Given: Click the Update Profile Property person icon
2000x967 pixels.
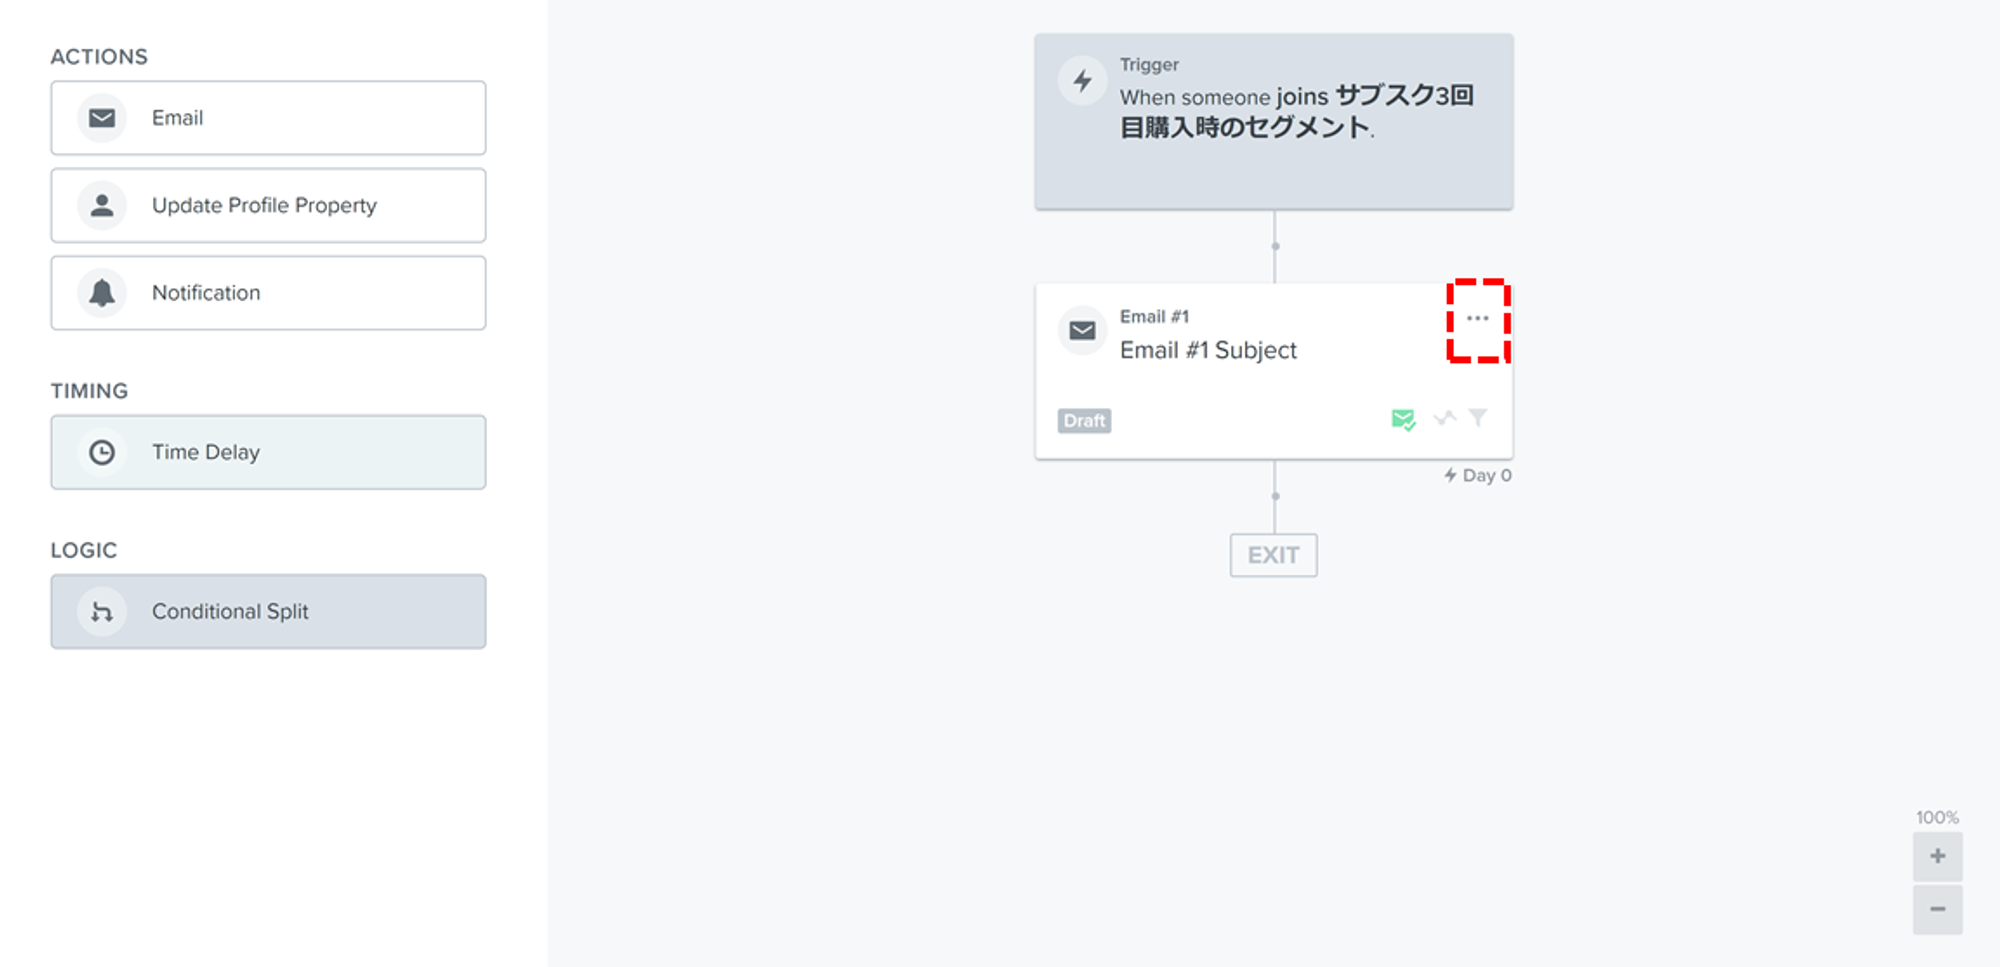Looking at the screenshot, I should (102, 206).
